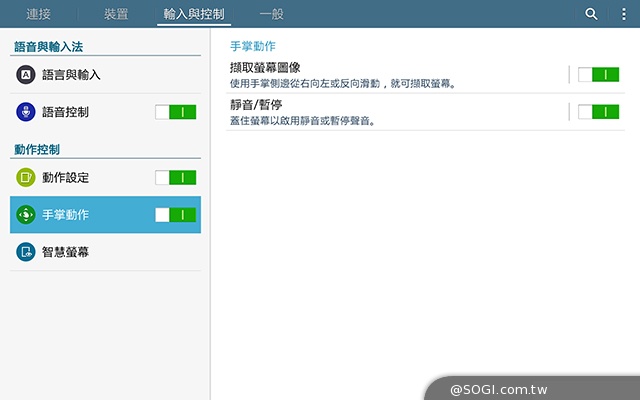Screen dimensions: 640x400
Task: Disable the 靜音/暫停 switch
Action: pos(599,112)
